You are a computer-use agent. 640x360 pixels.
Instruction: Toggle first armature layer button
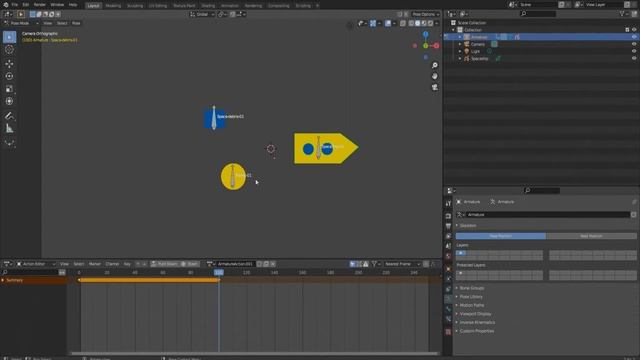(x=460, y=253)
